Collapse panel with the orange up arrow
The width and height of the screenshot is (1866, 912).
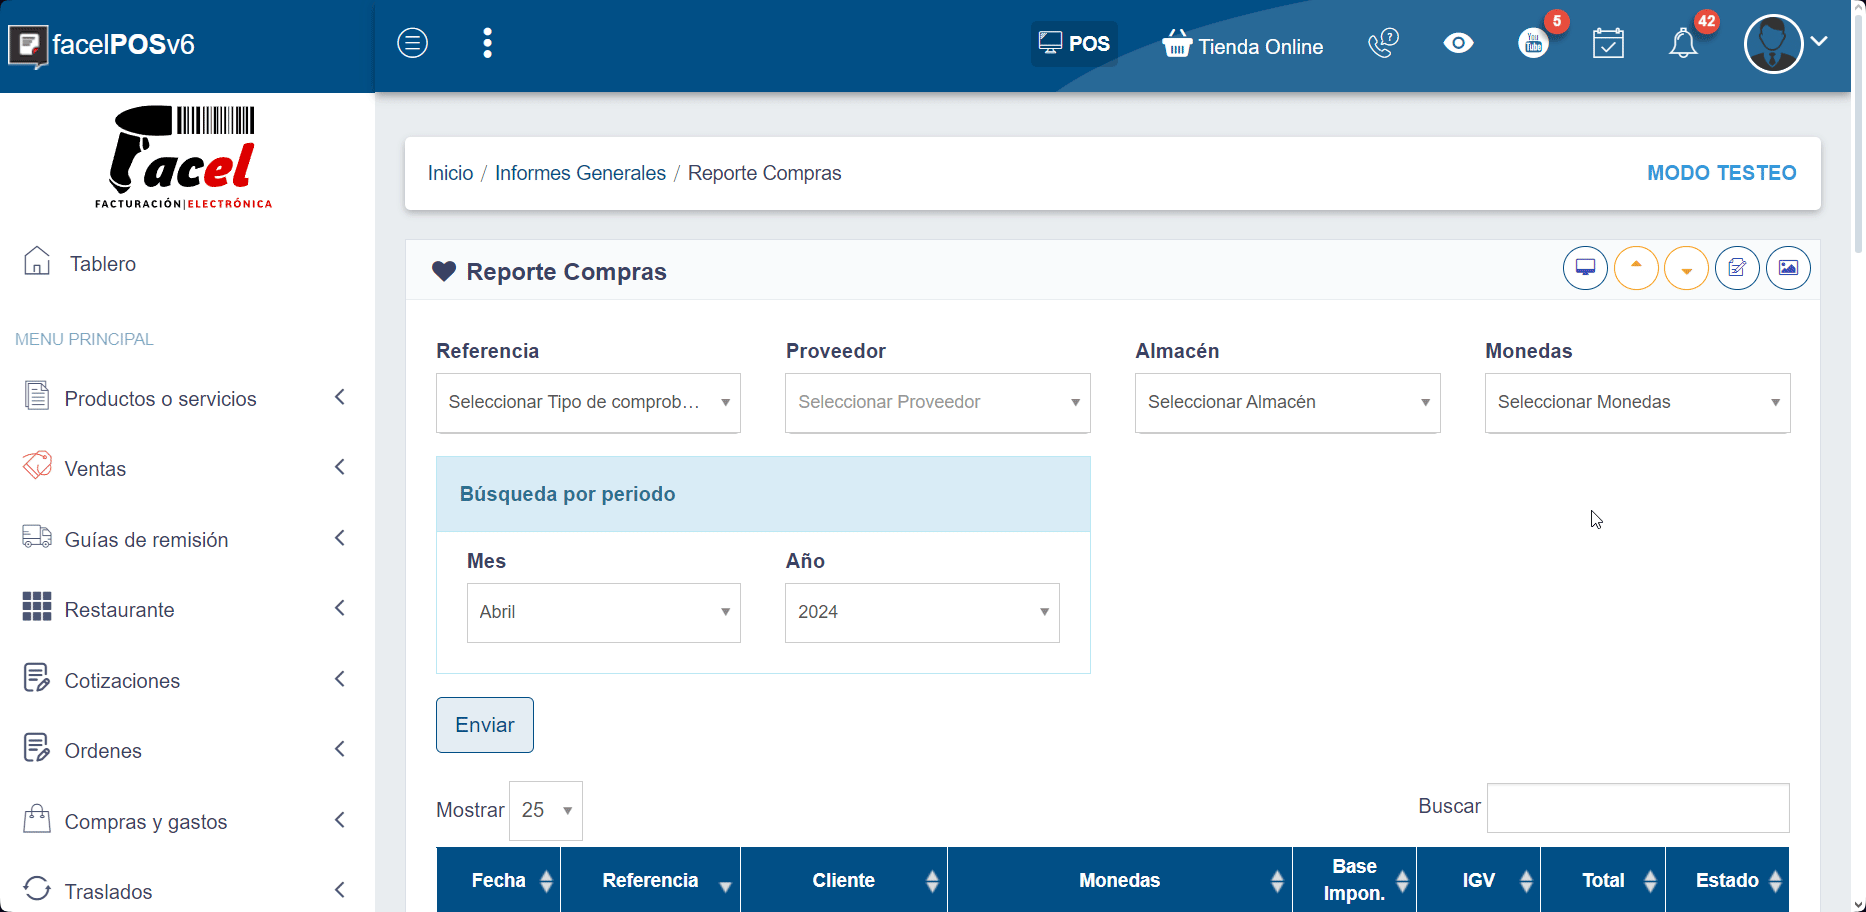point(1636,268)
